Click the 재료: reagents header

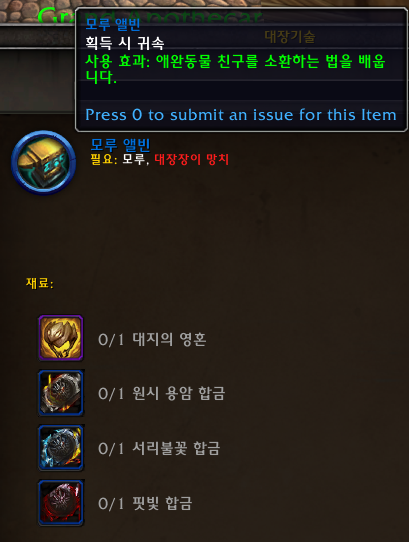coord(40,283)
